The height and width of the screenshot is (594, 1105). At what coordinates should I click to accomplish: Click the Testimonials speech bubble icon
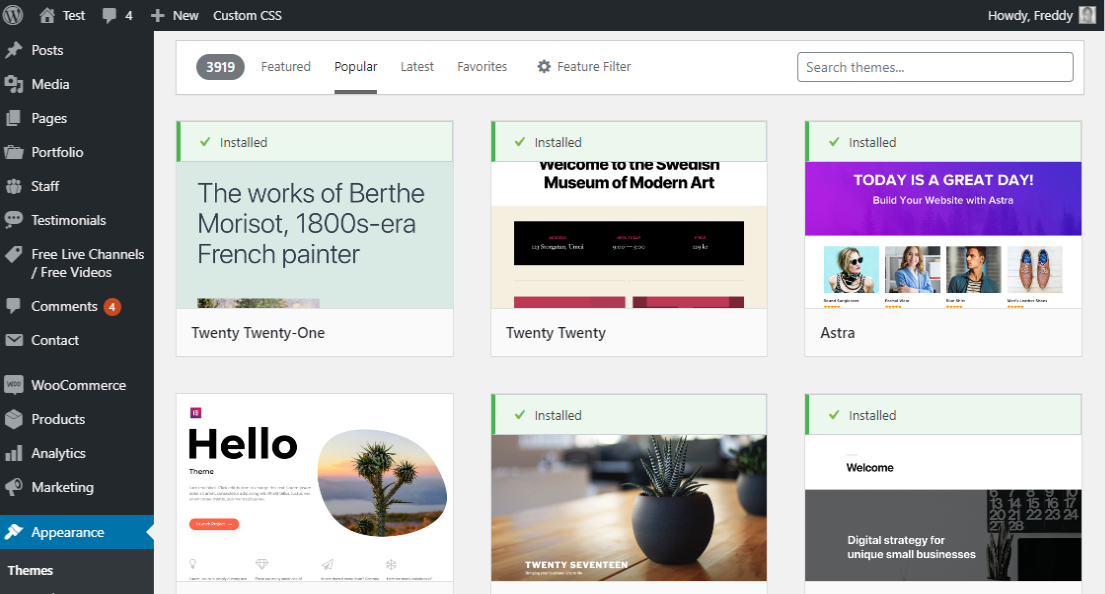coord(13,220)
